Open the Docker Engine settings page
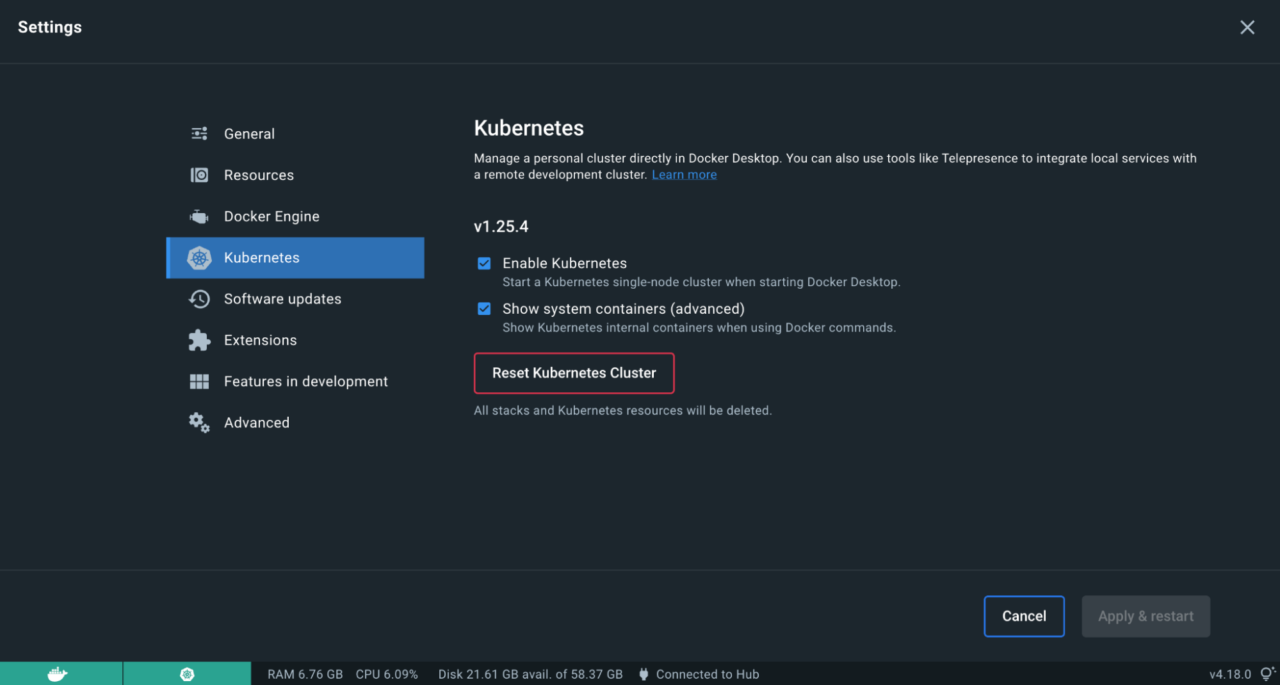The height and width of the screenshot is (685, 1280). click(271, 216)
